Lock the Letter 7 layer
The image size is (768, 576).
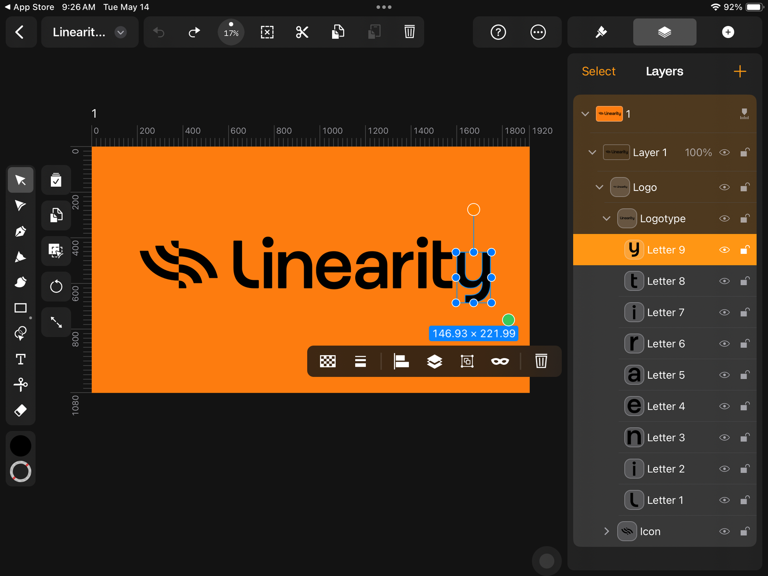pos(744,312)
